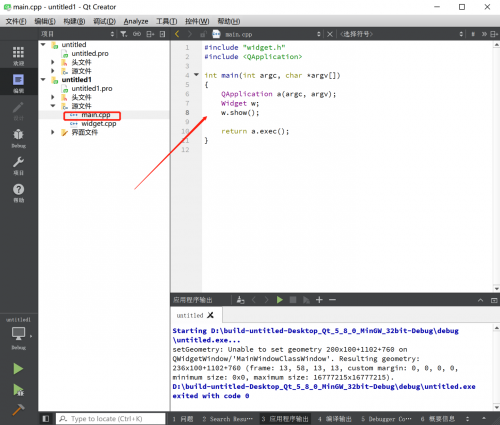Go forward with the right arrow in editor toolbar
The image size is (500, 425).
(190, 34)
